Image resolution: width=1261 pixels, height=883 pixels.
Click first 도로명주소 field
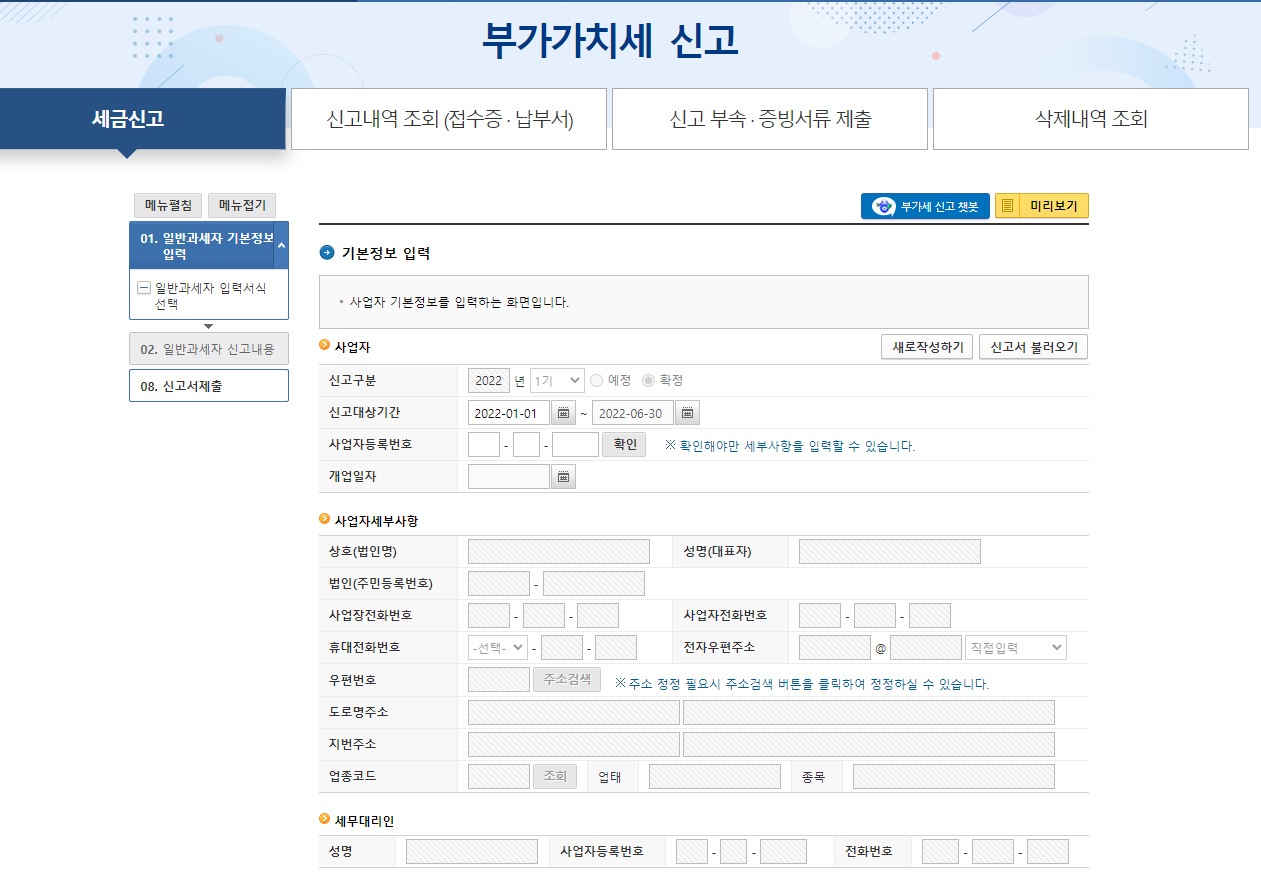tap(574, 712)
